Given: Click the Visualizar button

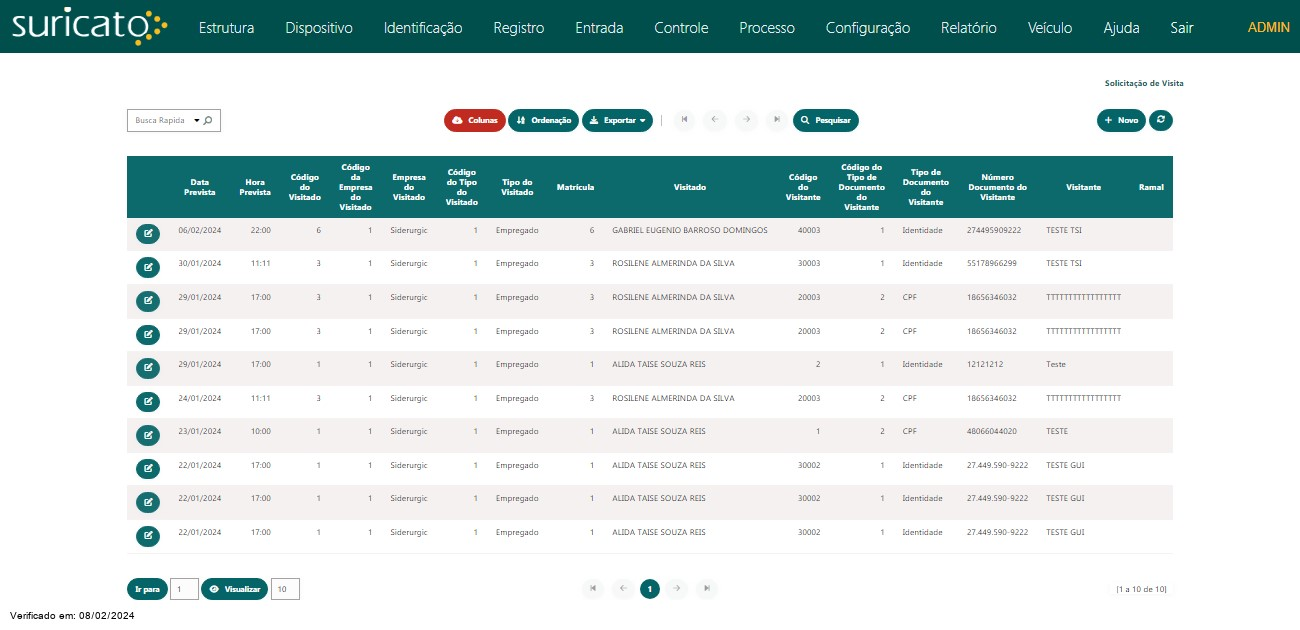Looking at the screenshot, I should point(234,589).
